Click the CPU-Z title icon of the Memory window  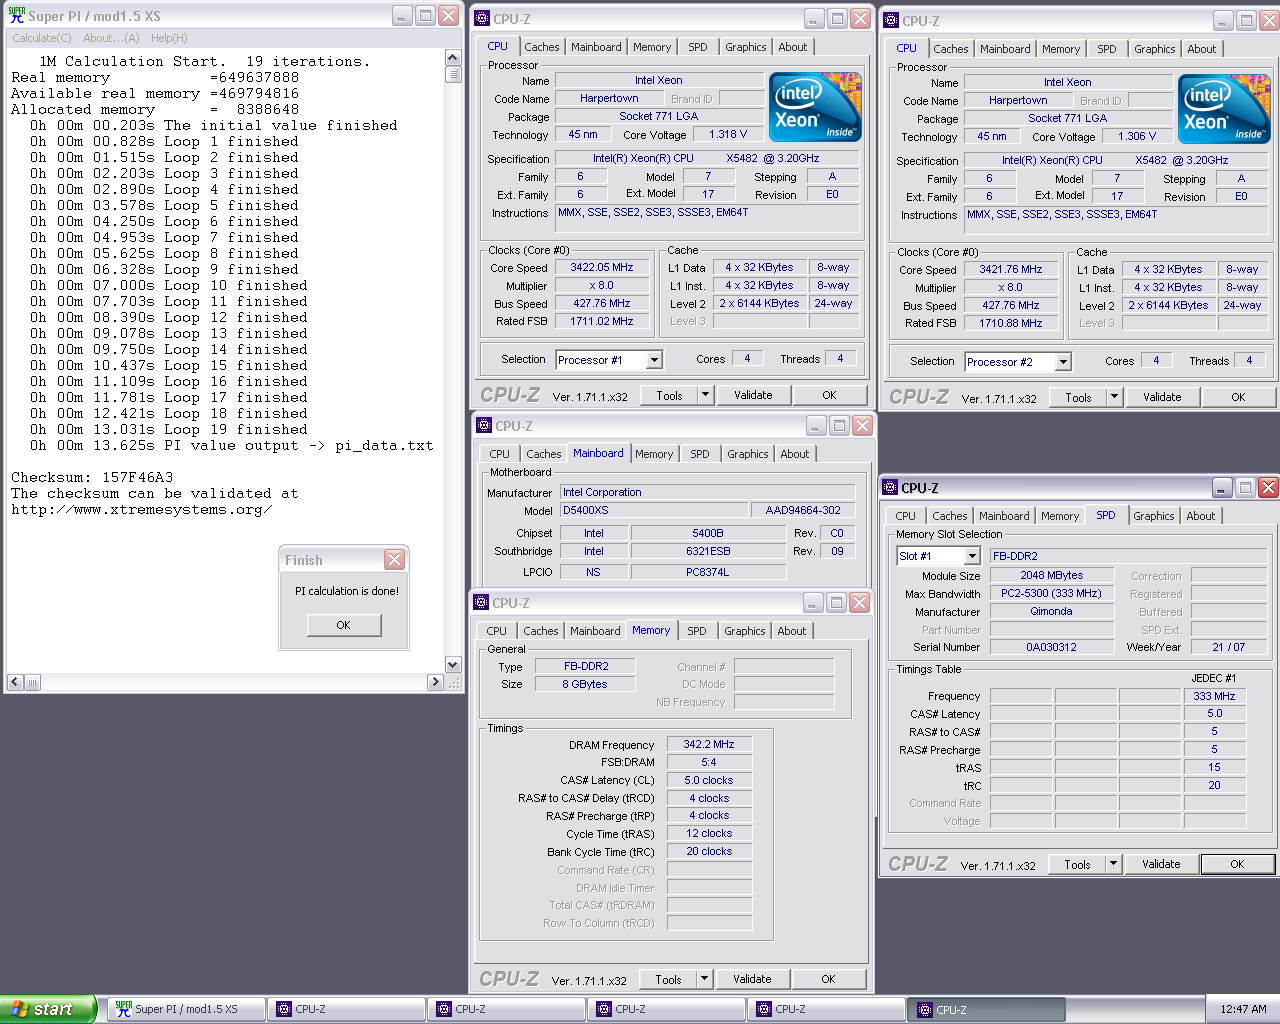(481, 603)
